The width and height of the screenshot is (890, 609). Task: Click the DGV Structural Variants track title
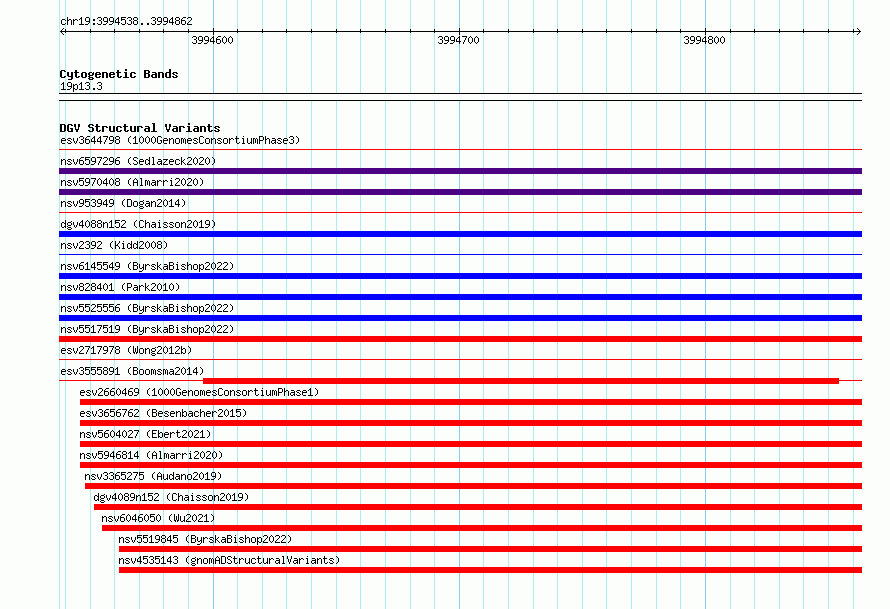pyautogui.click(x=140, y=128)
